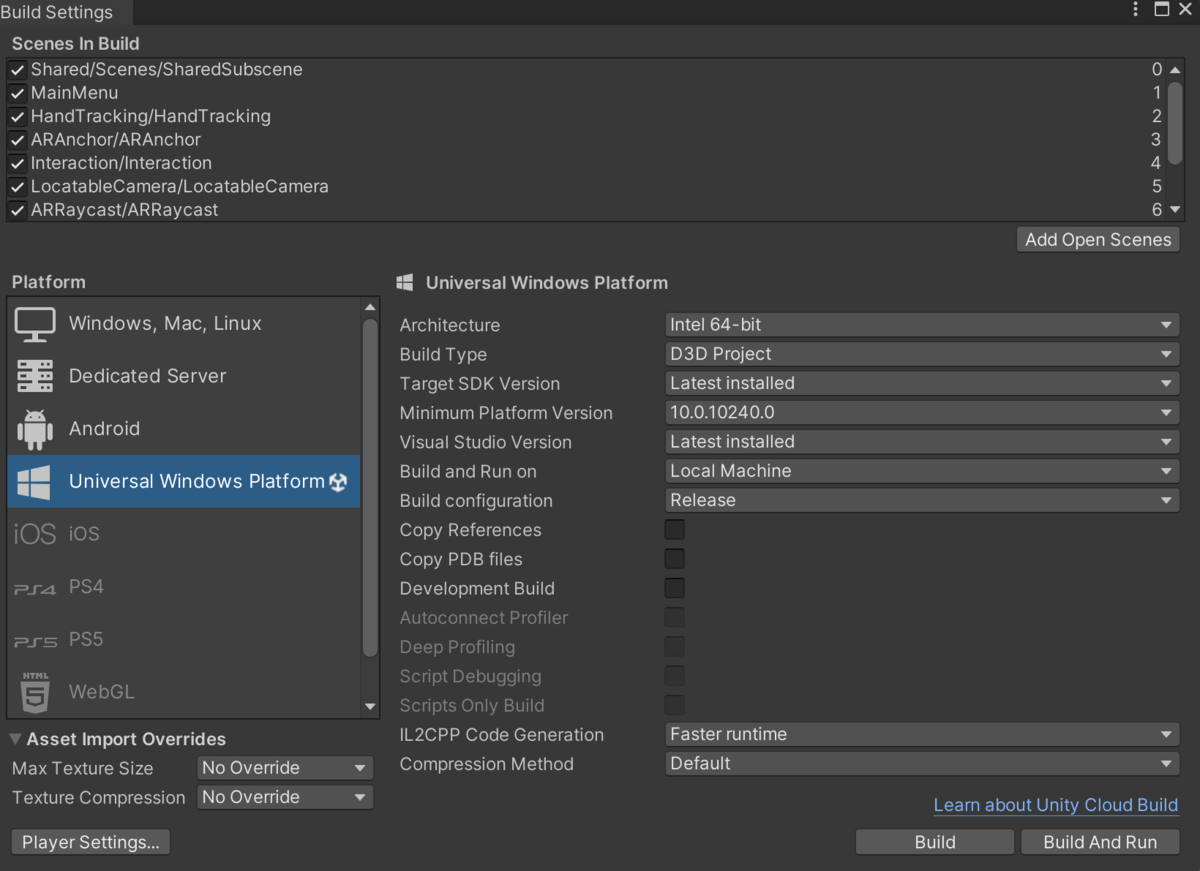Click the Windows logo in the settings header
Image resolution: width=1200 pixels, height=871 pixels.
[x=405, y=283]
